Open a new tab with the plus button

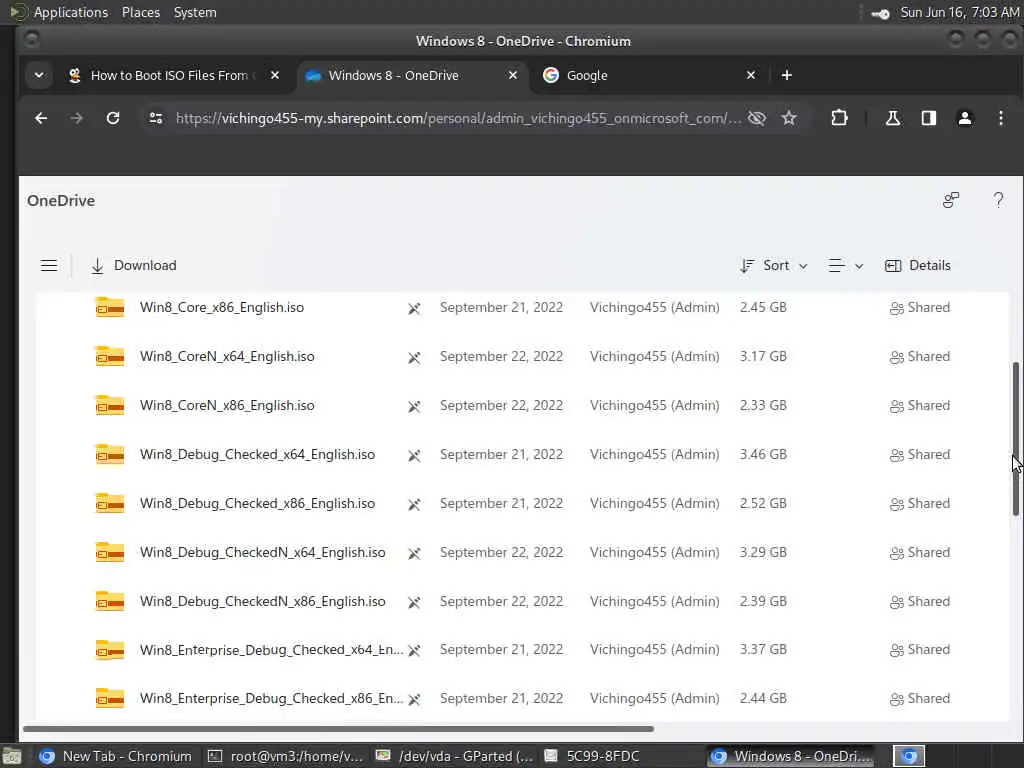[787, 75]
